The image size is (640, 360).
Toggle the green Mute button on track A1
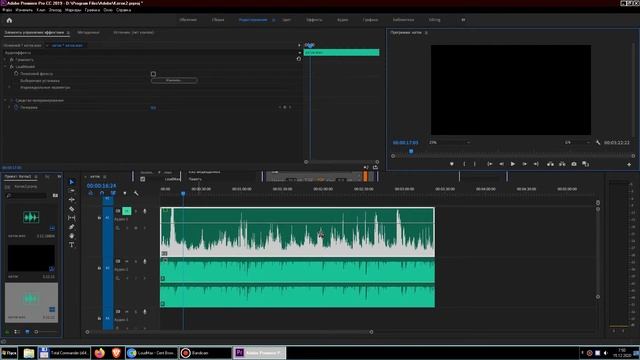click(127, 211)
